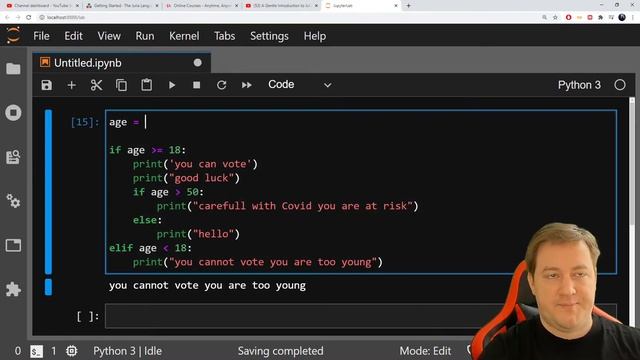Screen dimensions: 640x360
Task: Open the Edit menu
Action: (73, 36)
